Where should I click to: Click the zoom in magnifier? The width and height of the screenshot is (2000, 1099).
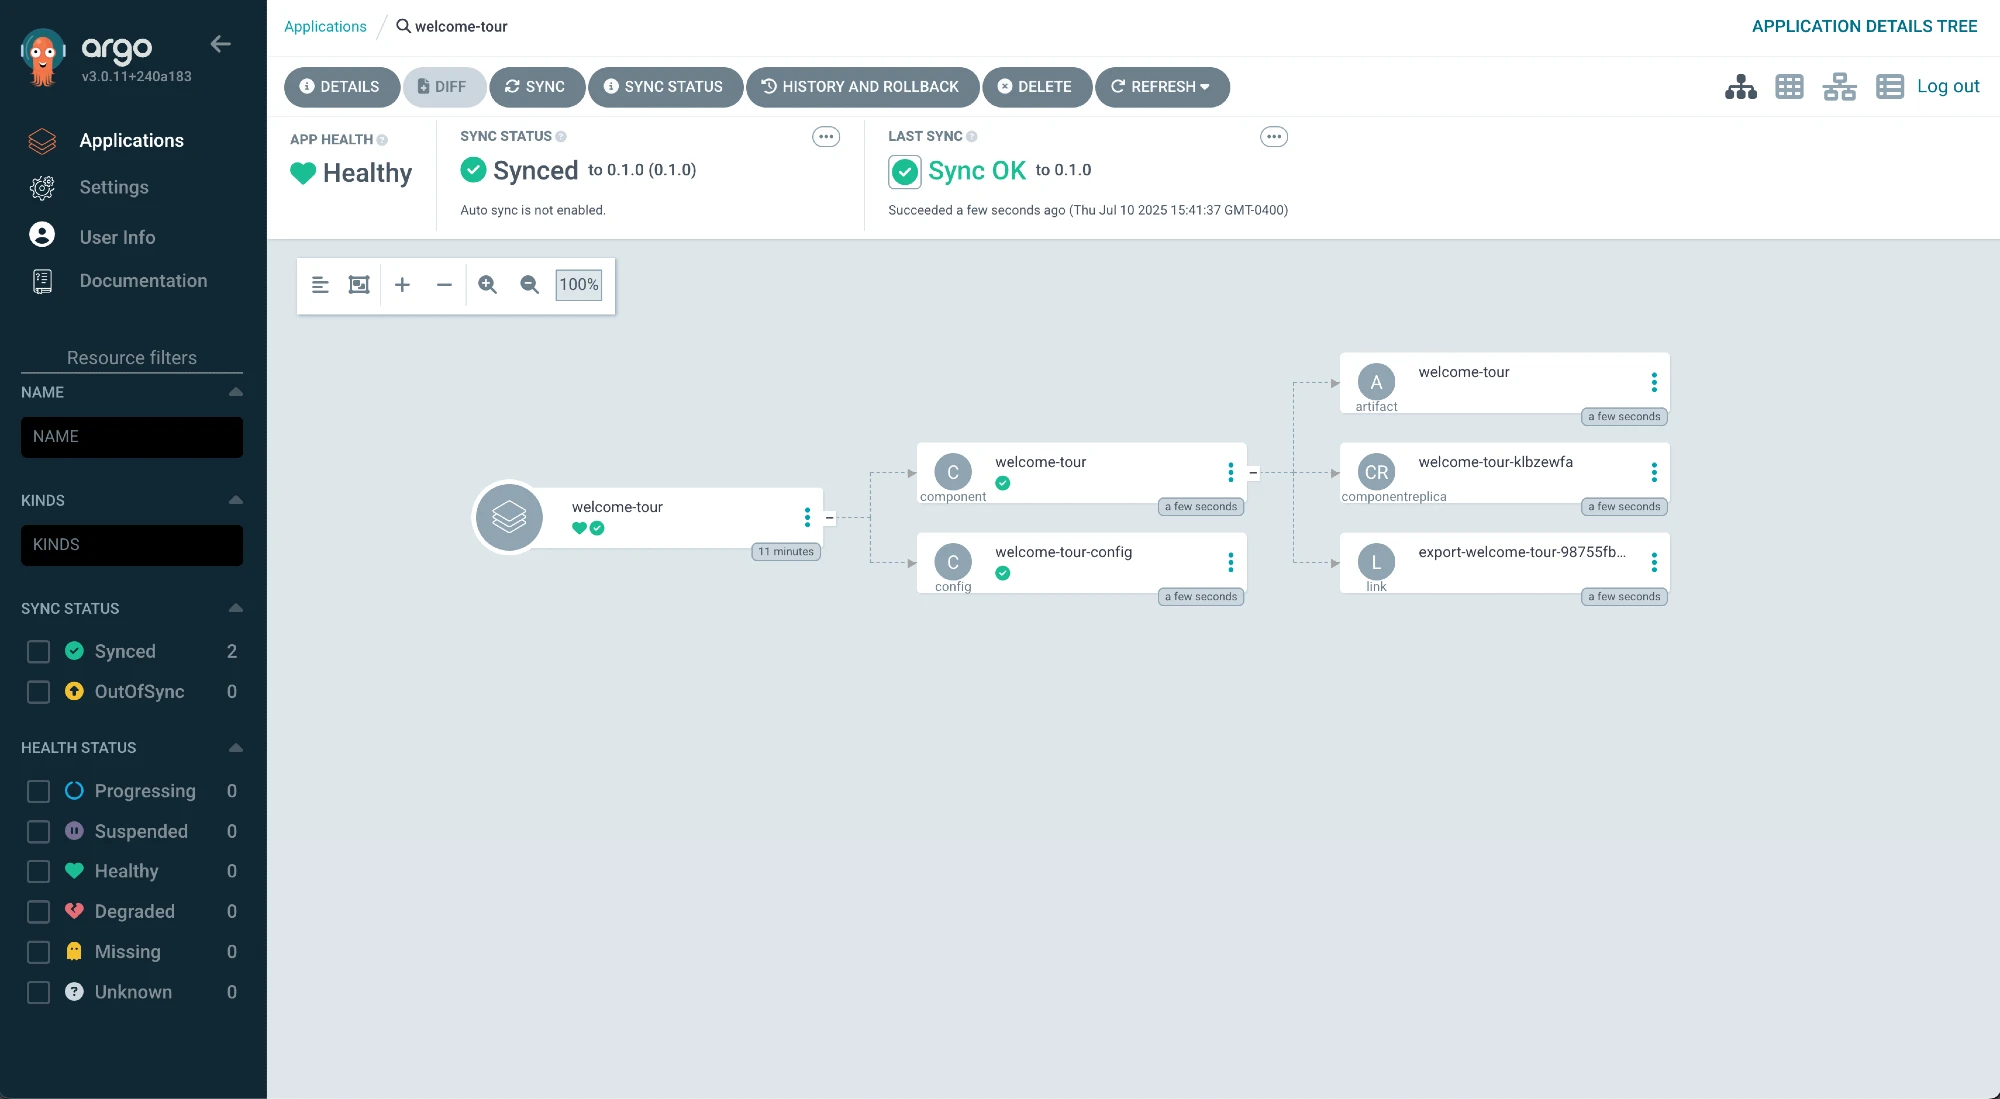coord(488,285)
